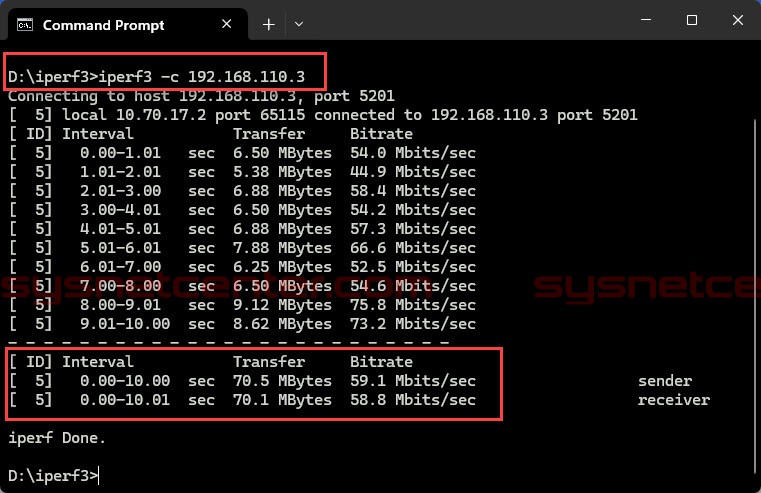Click the '54.6 Mbits/sec' value

tap(413, 285)
